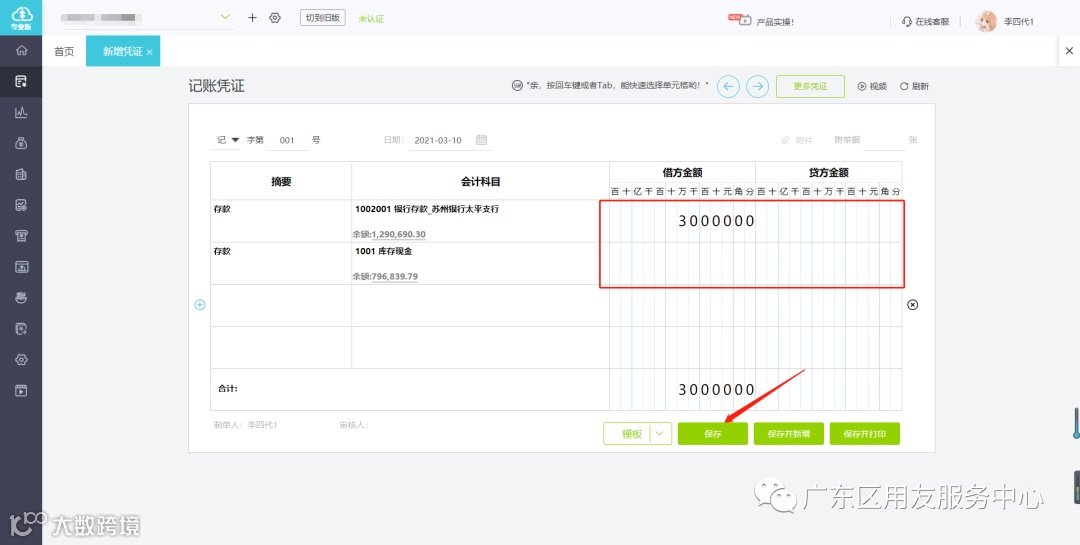Click the plus icon next to company selector
This screenshot has width=1080, height=545.
252,18
